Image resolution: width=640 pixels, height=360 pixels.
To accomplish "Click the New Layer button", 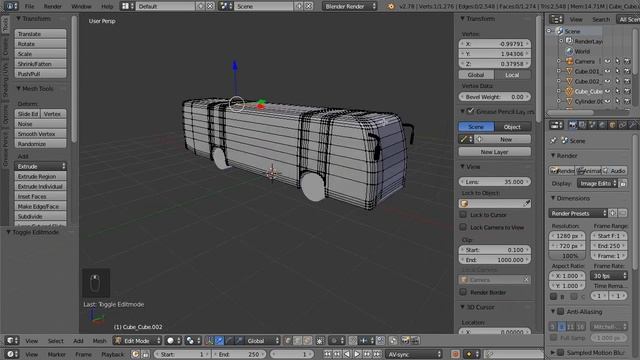I will pyautogui.click(x=495, y=151).
